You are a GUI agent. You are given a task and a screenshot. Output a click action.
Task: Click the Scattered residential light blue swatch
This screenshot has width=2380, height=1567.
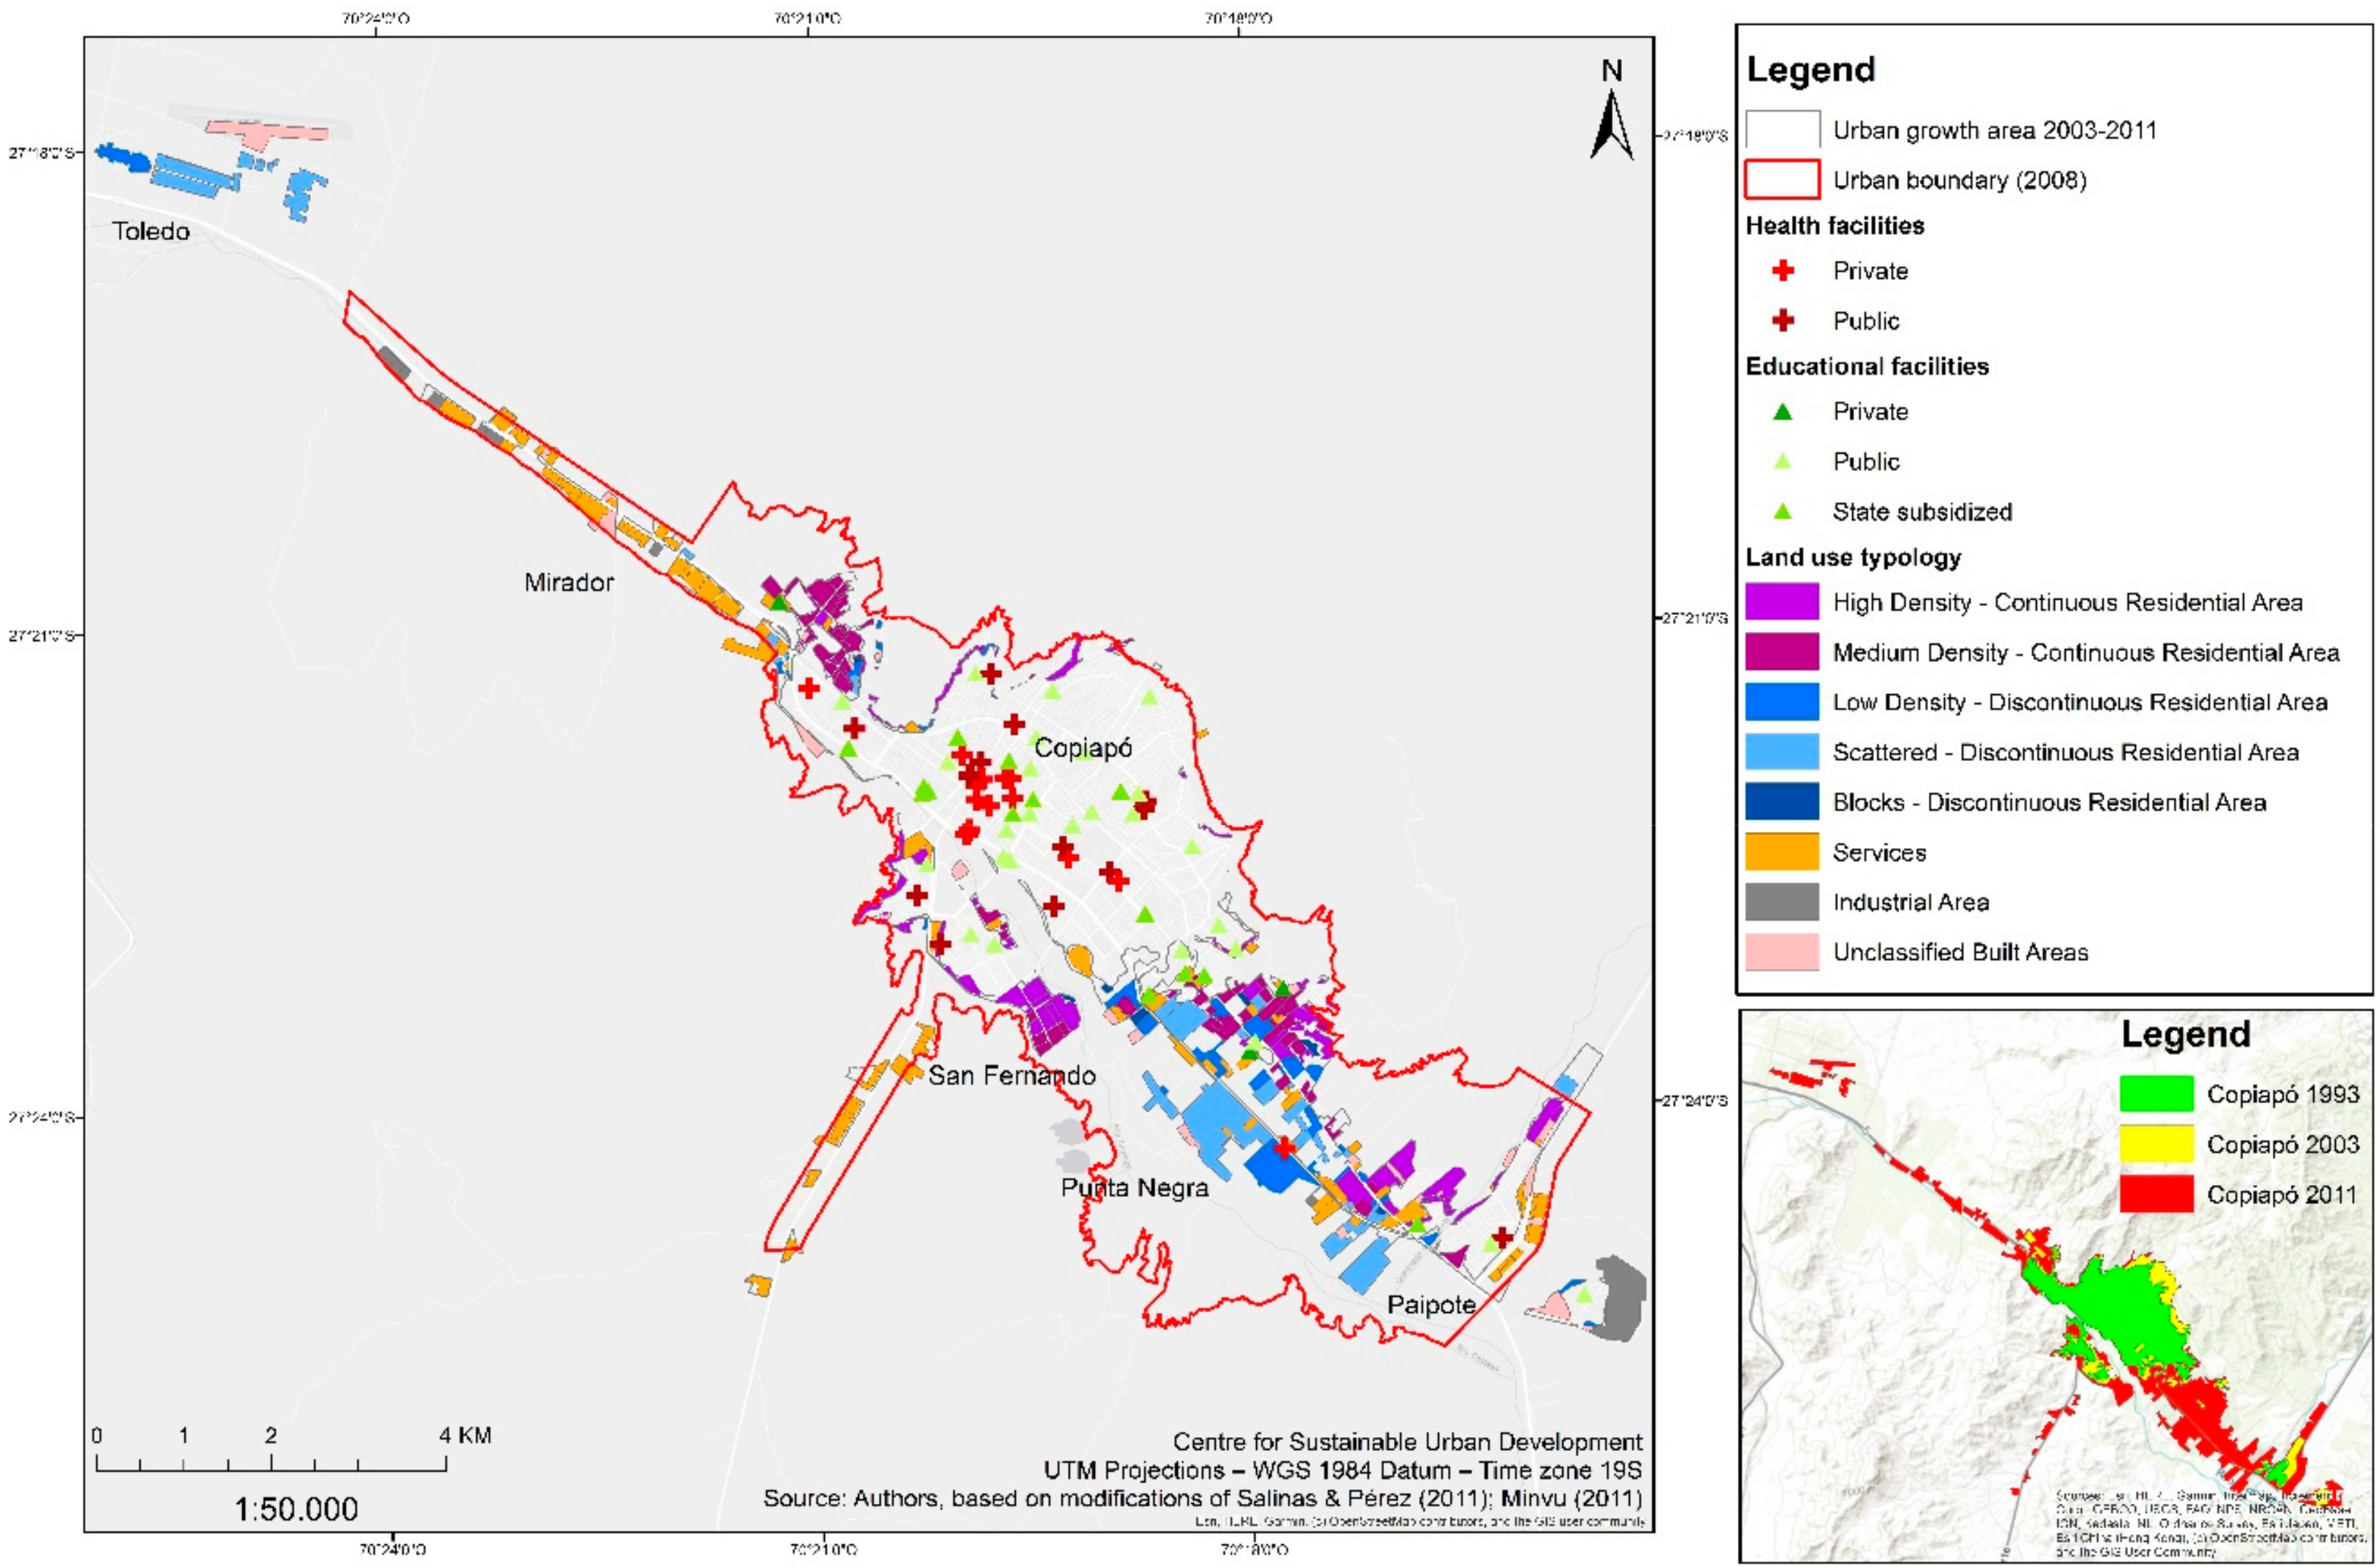tap(1782, 752)
